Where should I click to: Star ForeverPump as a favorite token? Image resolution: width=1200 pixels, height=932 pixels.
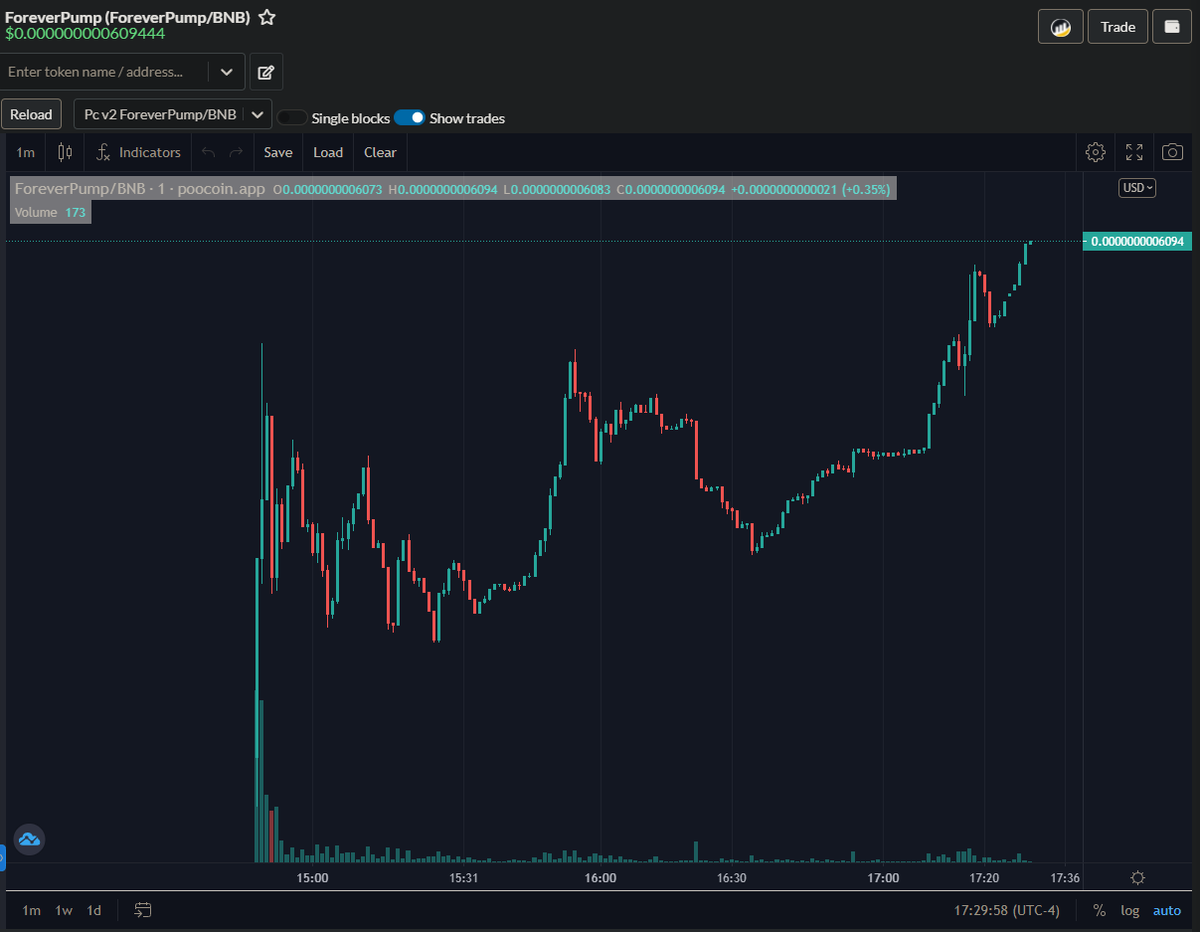pos(267,17)
